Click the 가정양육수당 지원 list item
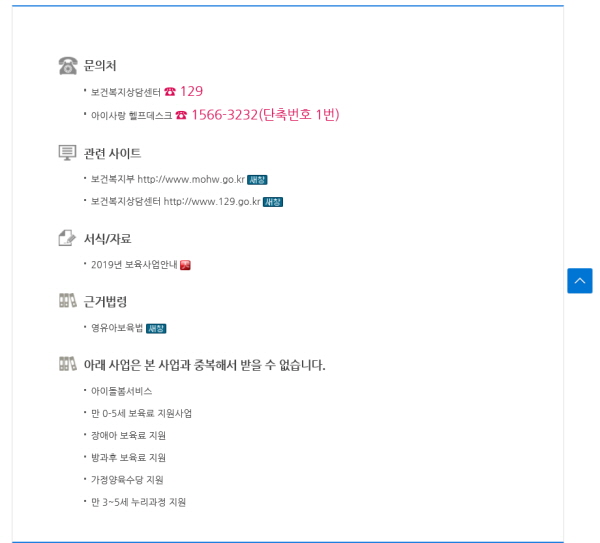The height and width of the screenshot is (543, 600). (127, 480)
